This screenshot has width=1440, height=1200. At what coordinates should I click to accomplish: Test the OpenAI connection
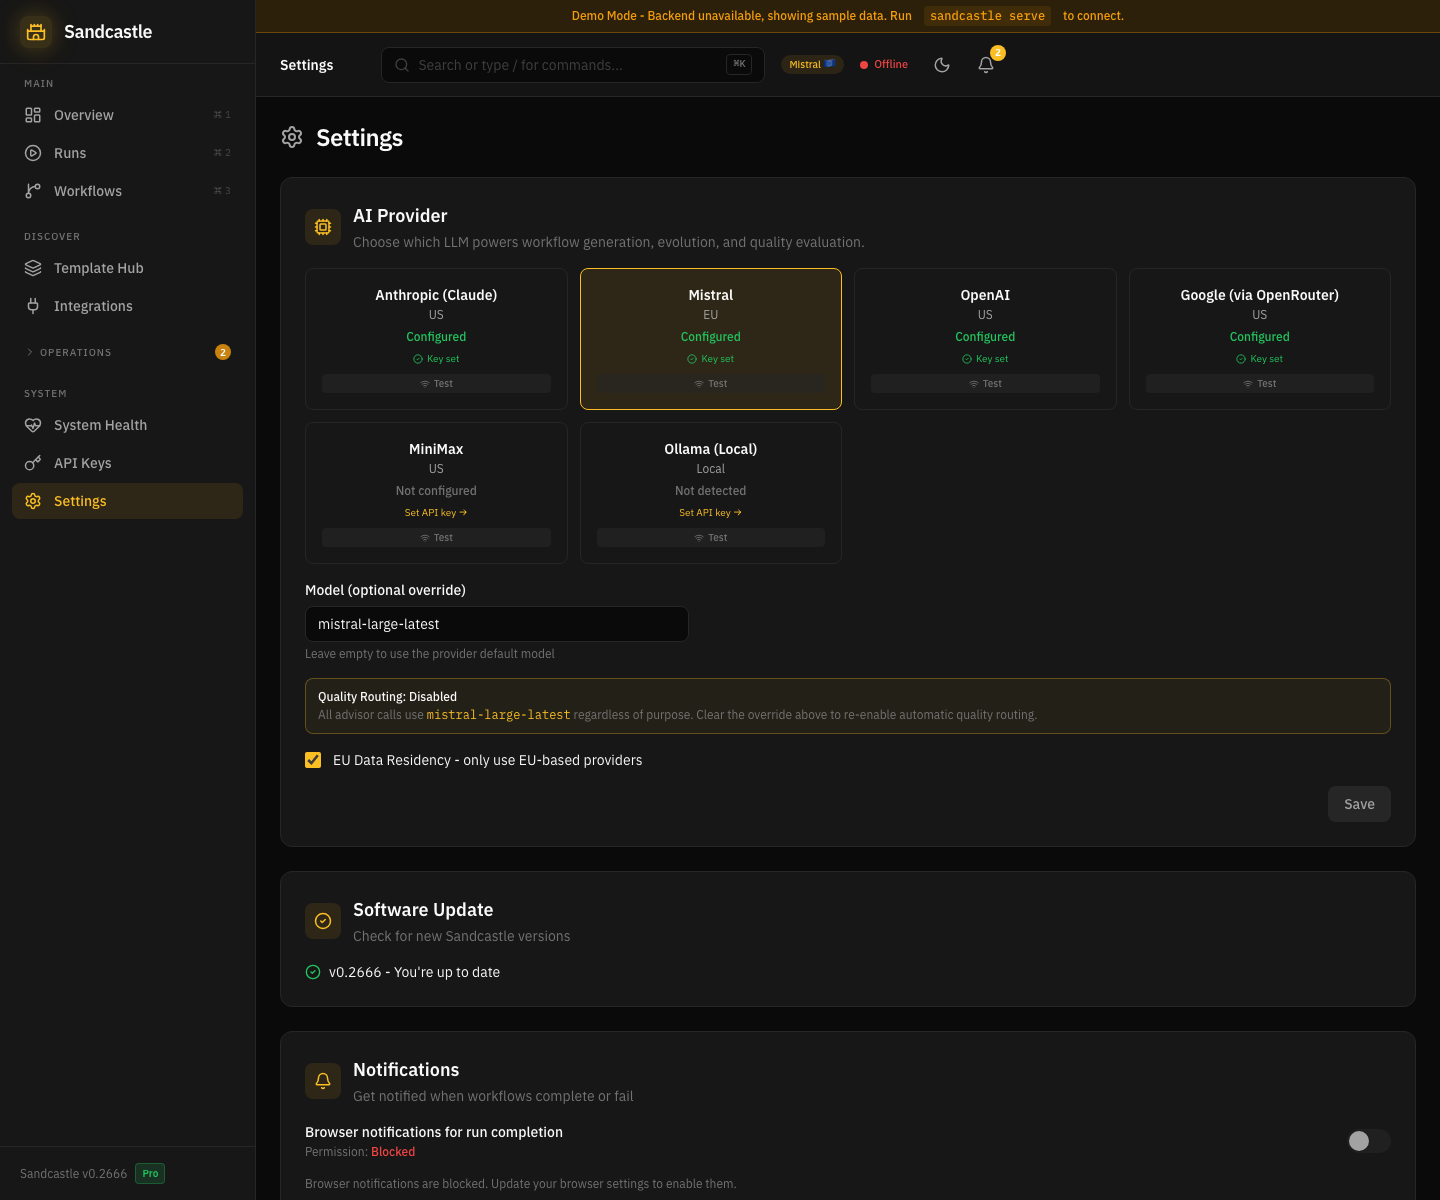(x=985, y=384)
